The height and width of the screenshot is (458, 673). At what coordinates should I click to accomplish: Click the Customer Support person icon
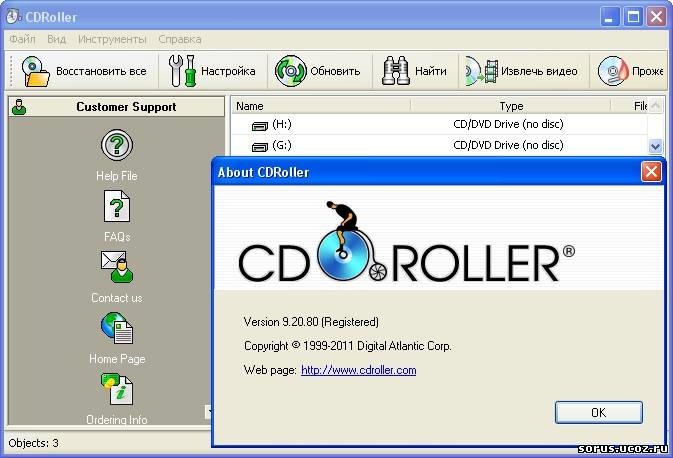(x=19, y=107)
